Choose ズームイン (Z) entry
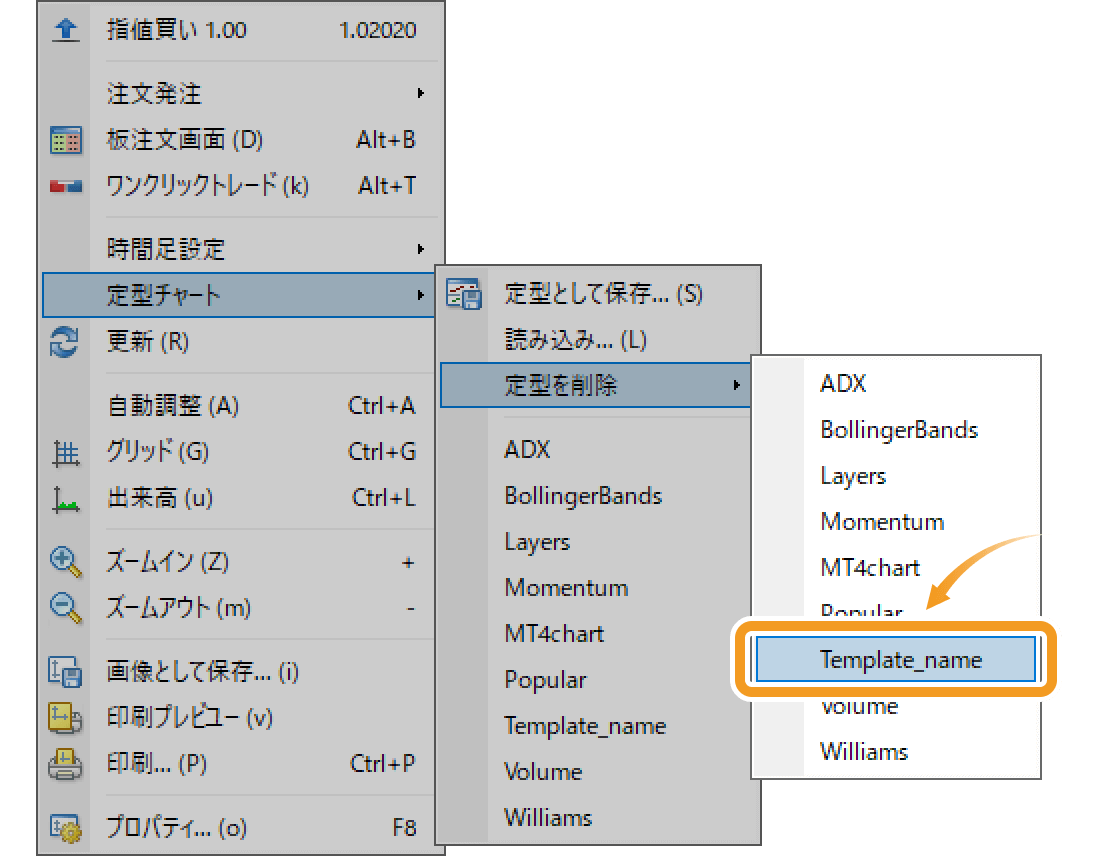This screenshot has height=856, width=1100. point(239,562)
